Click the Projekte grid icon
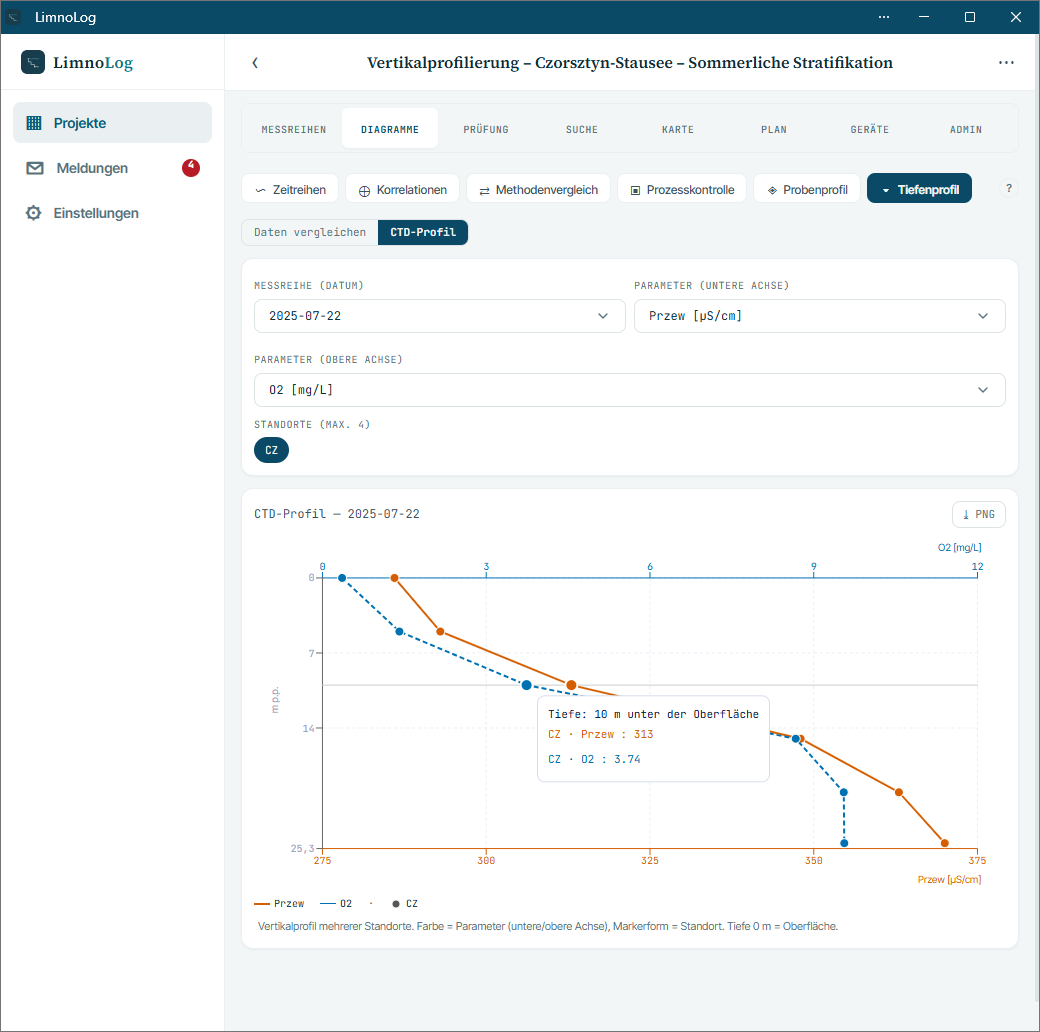The image size is (1040, 1032). click(34, 123)
